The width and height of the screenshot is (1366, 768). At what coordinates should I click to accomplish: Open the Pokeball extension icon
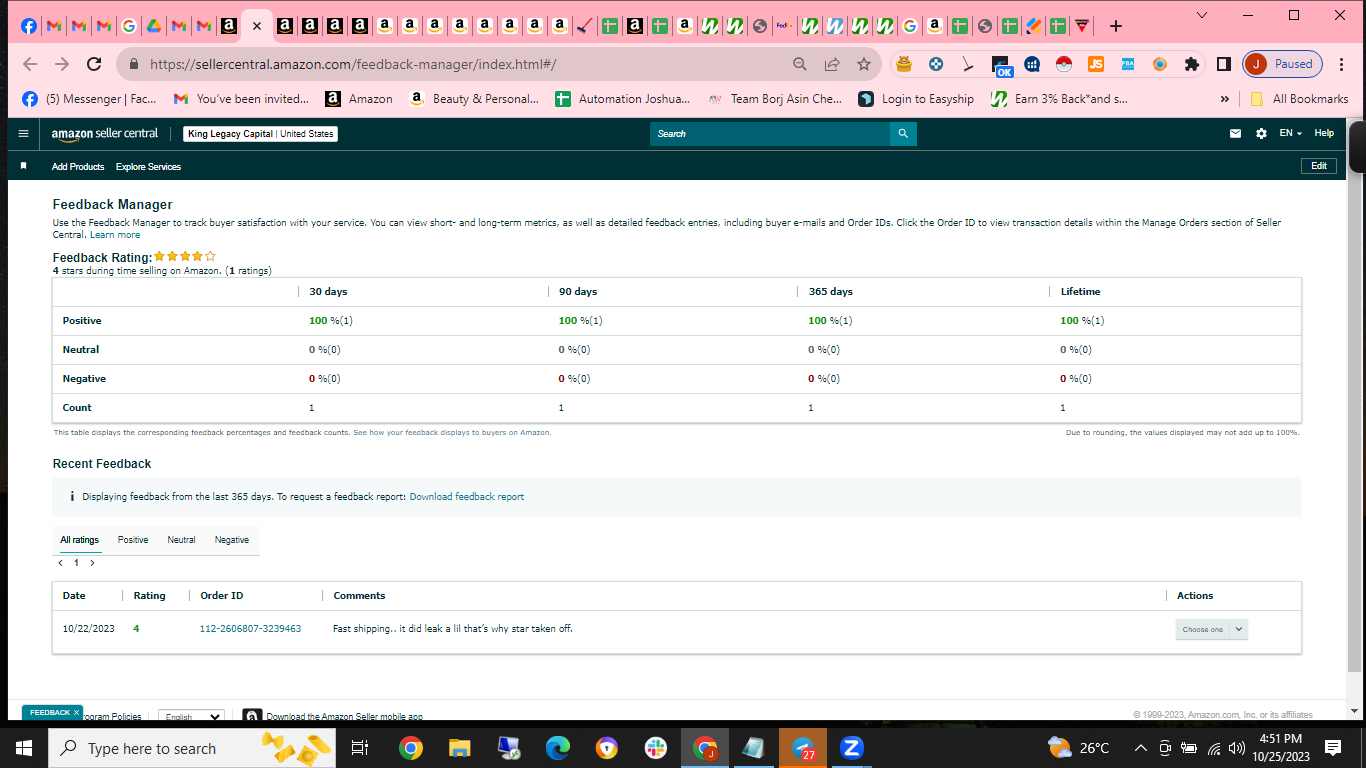pos(1064,64)
